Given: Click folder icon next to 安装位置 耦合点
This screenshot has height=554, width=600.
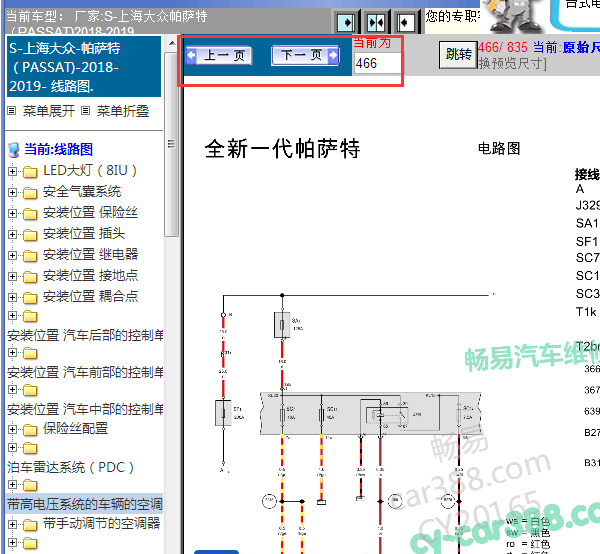Looking at the screenshot, I should click(30, 298).
